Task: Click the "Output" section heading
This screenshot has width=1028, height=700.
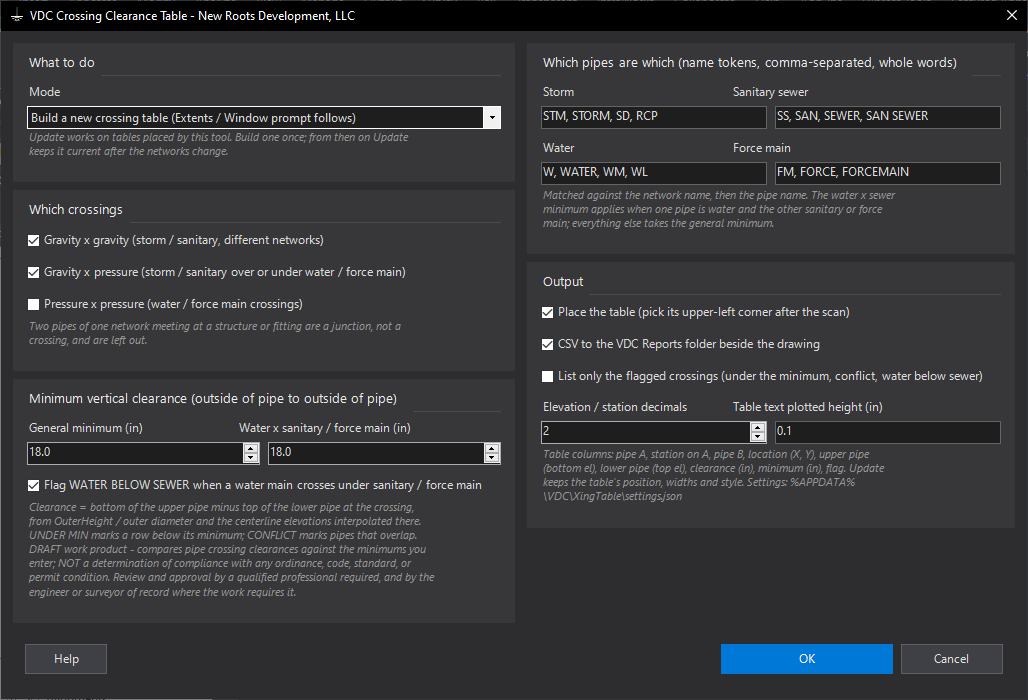Action: tap(563, 282)
